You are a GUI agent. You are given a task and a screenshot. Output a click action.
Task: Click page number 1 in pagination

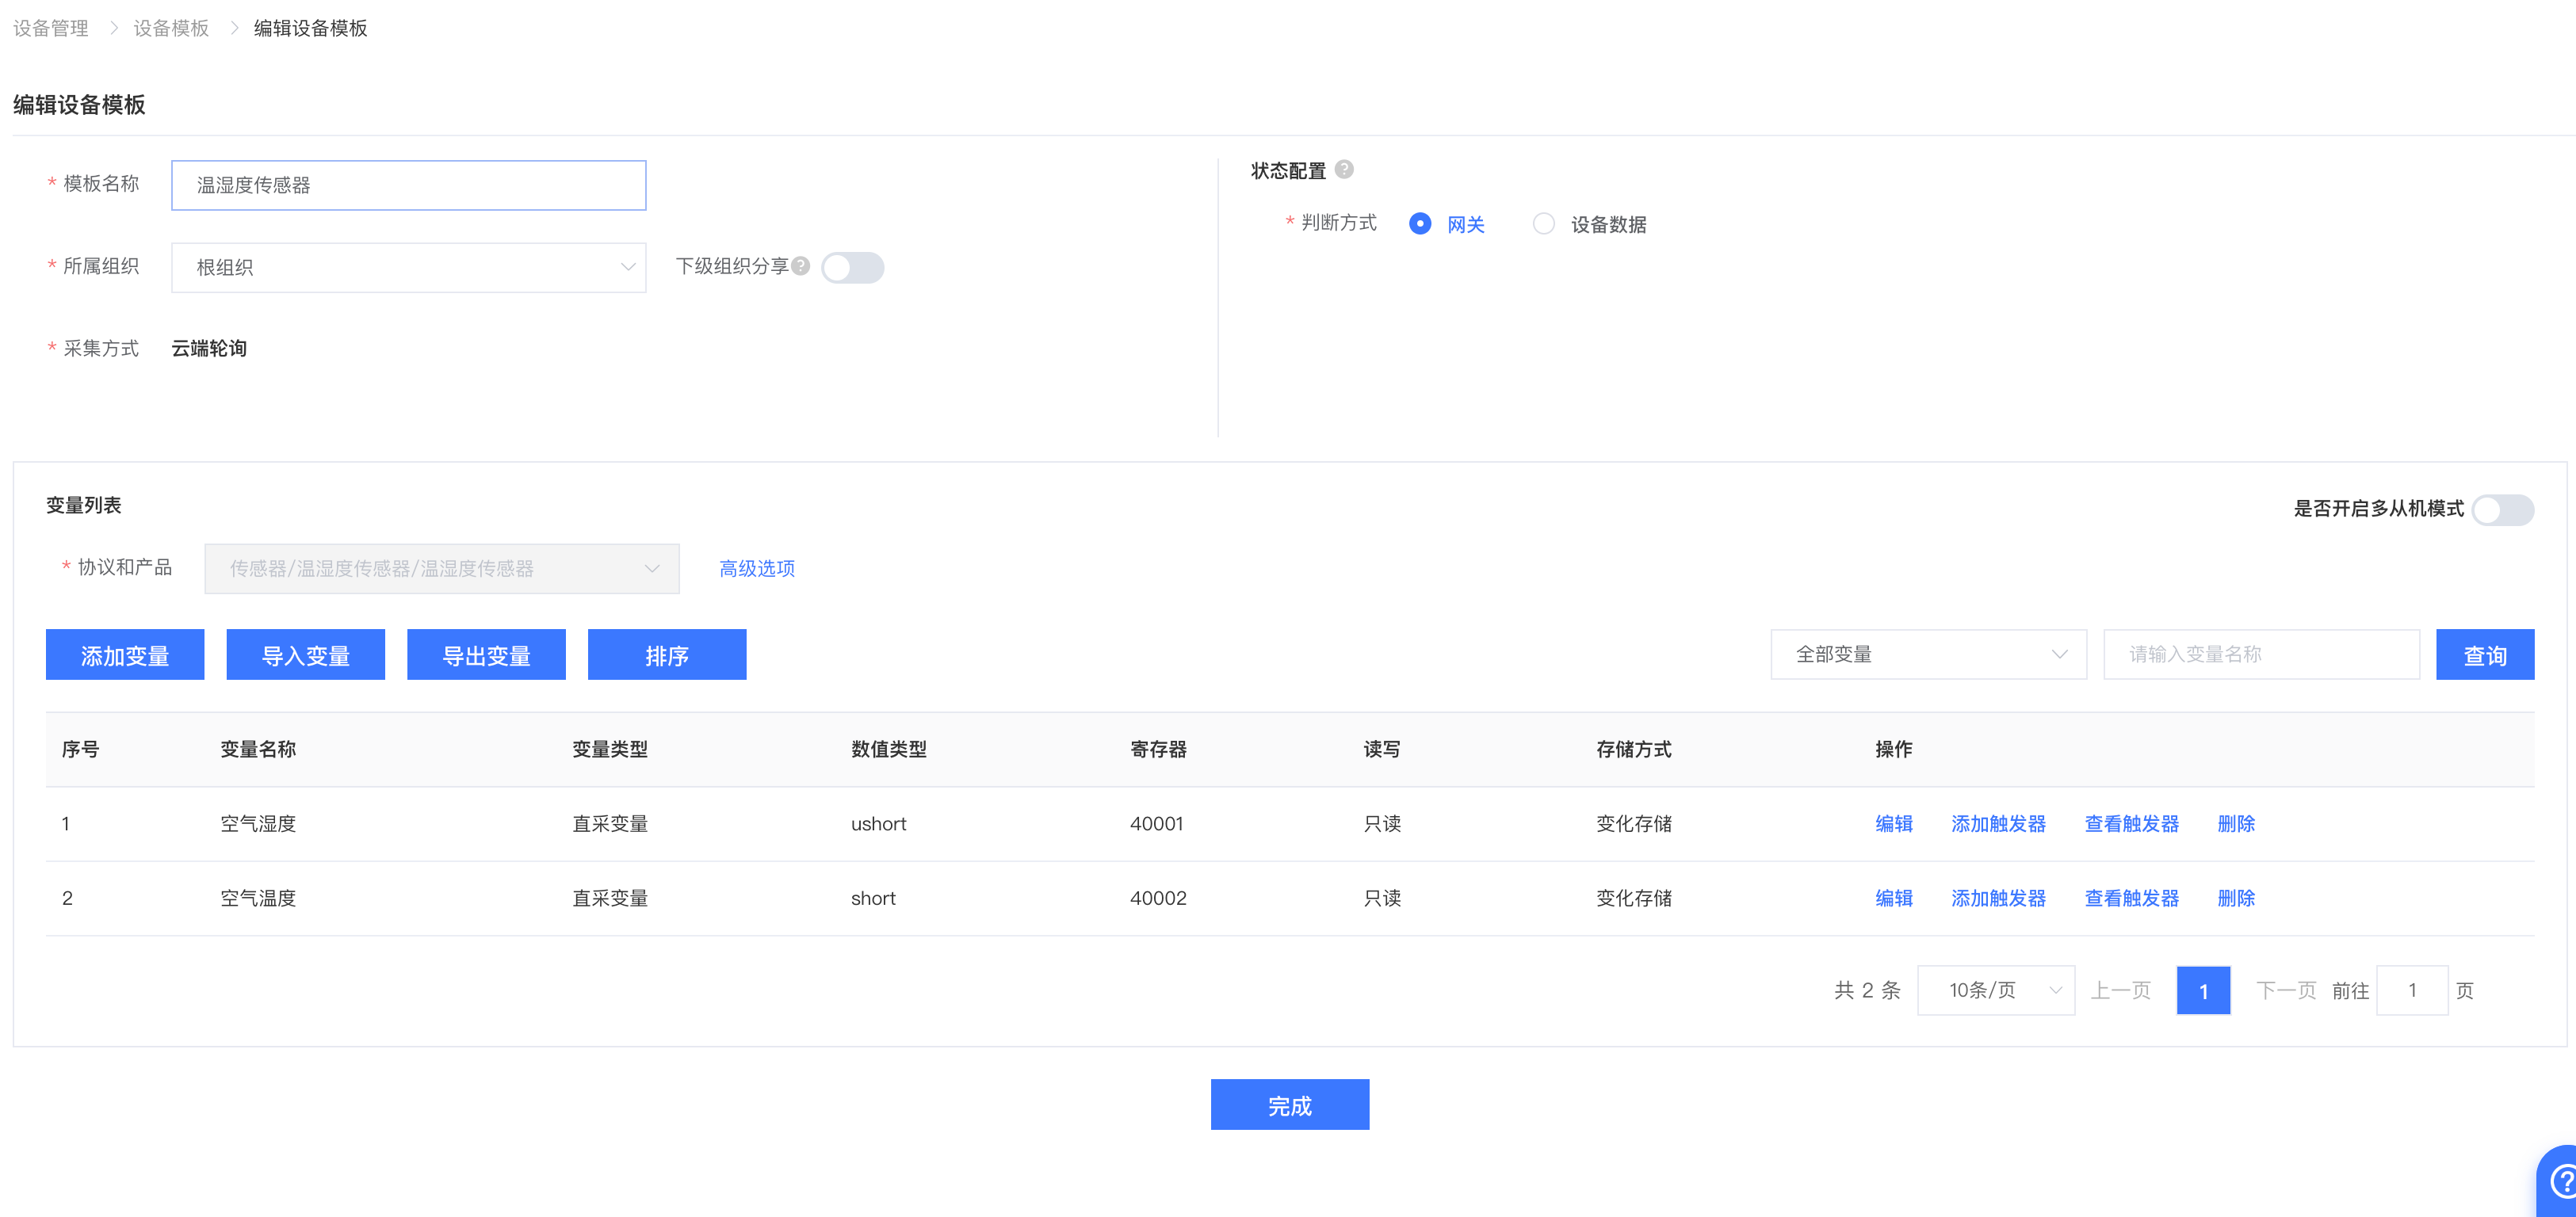[2203, 990]
